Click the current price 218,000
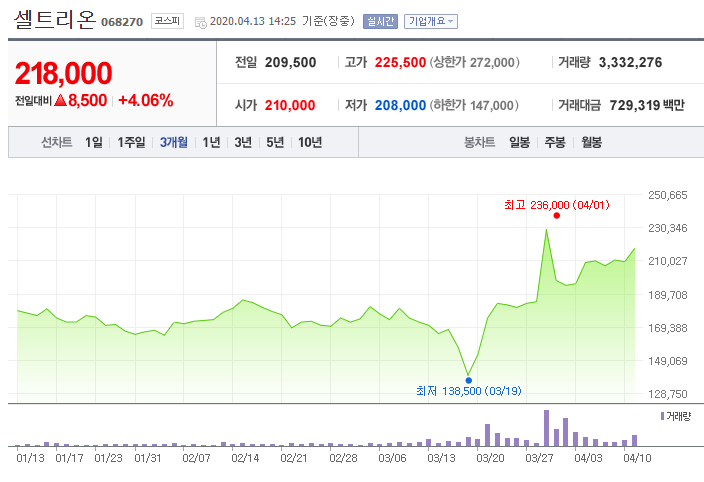 pos(63,73)
